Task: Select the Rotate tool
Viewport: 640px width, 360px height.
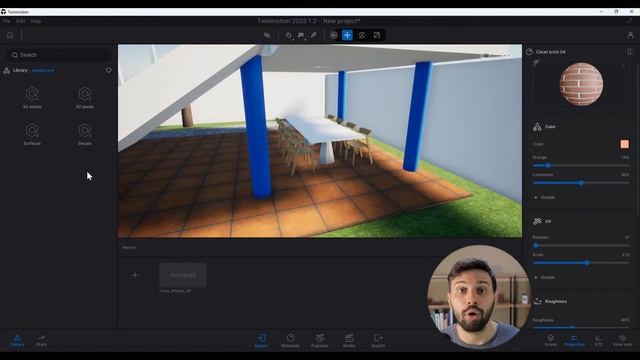Action: click(x=362, y=36)
